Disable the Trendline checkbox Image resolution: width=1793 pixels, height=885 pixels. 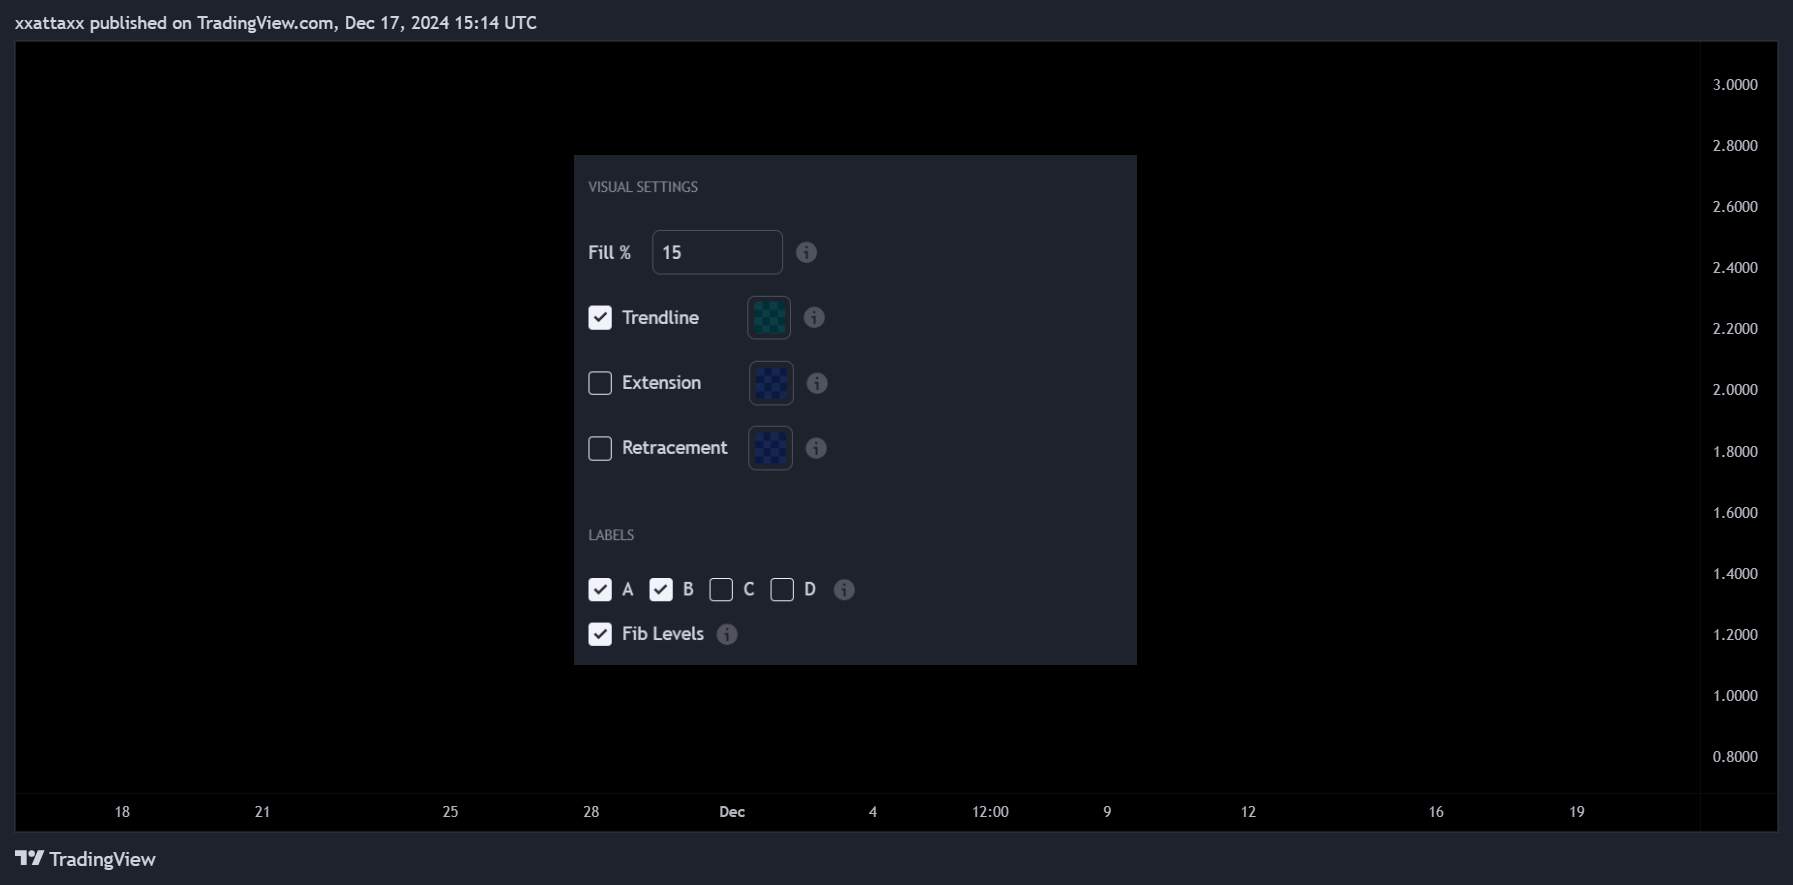(600, 318)
